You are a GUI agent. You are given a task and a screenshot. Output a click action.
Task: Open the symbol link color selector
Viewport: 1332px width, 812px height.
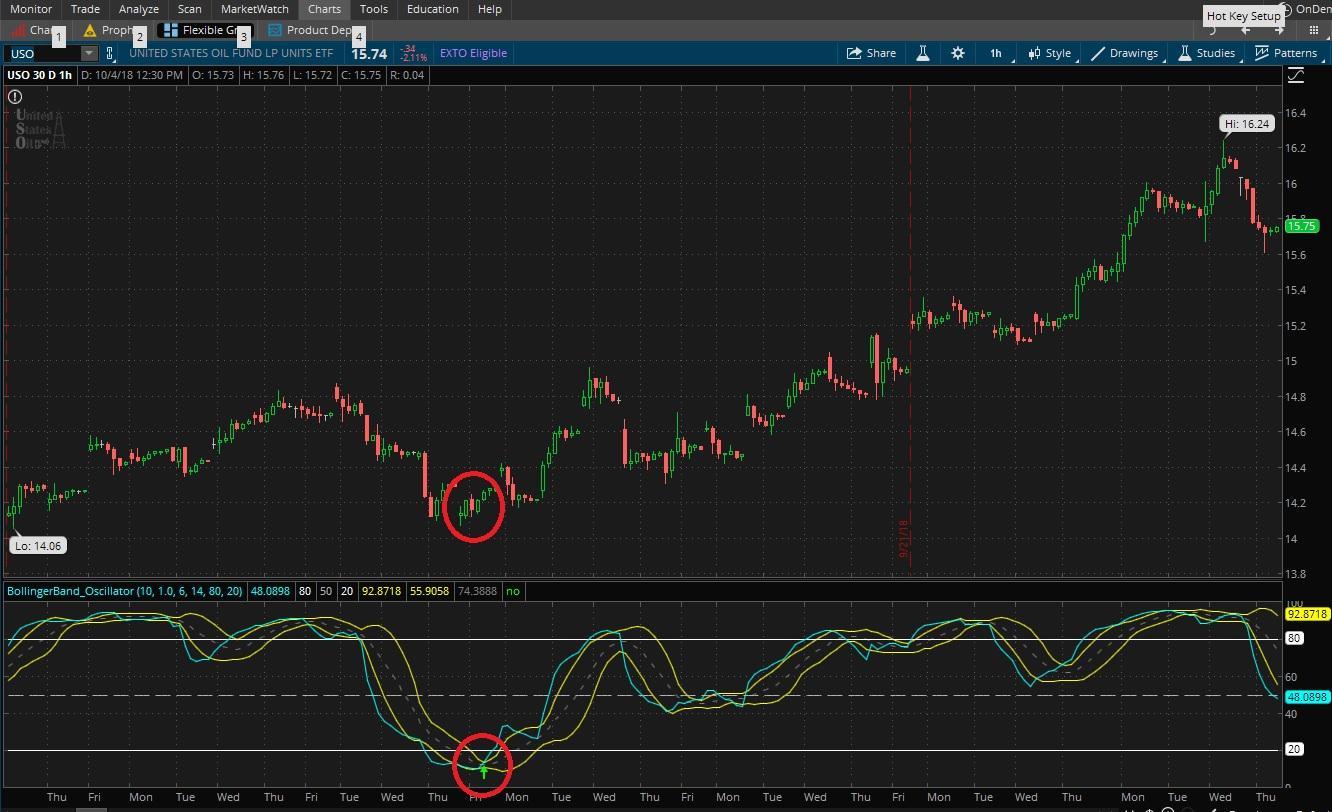(x=110, y=53)
